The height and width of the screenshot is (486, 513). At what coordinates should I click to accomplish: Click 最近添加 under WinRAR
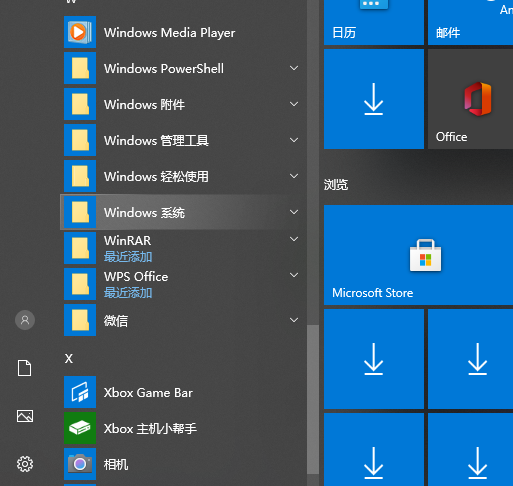click(x=128, y=257)
